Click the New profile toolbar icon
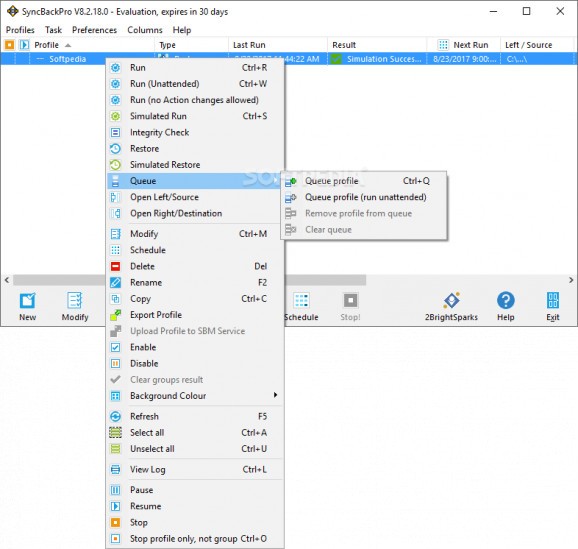 pyautogui.click(x=27, y=301)
